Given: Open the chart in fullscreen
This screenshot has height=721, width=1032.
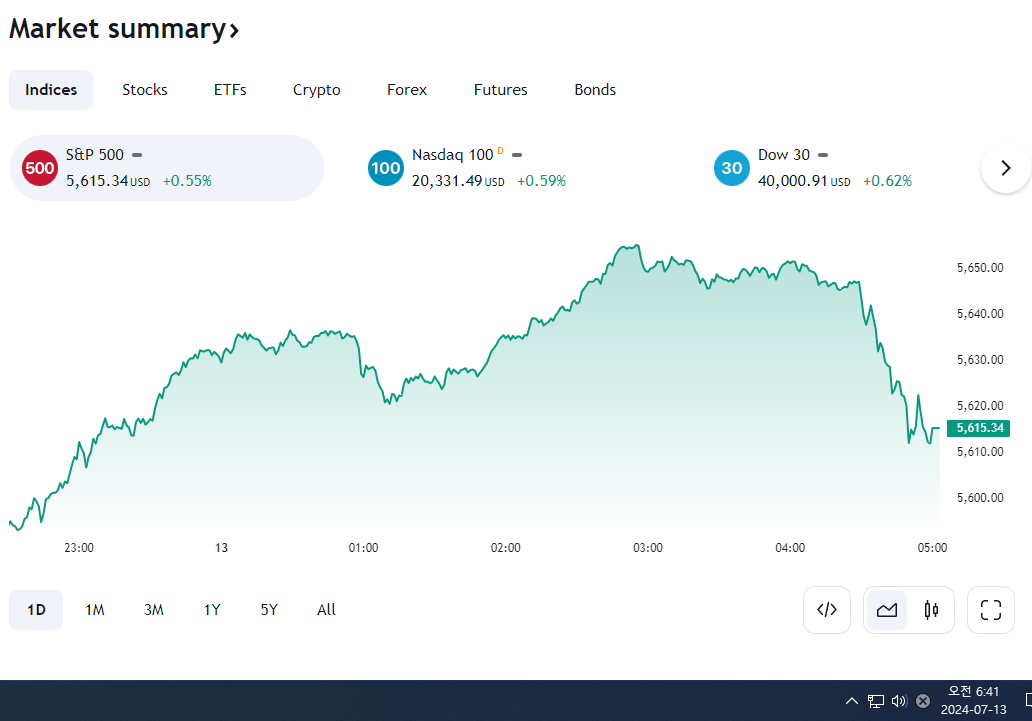Looking at the screenshot, I should pyautogui.click(x=991, y=610).
